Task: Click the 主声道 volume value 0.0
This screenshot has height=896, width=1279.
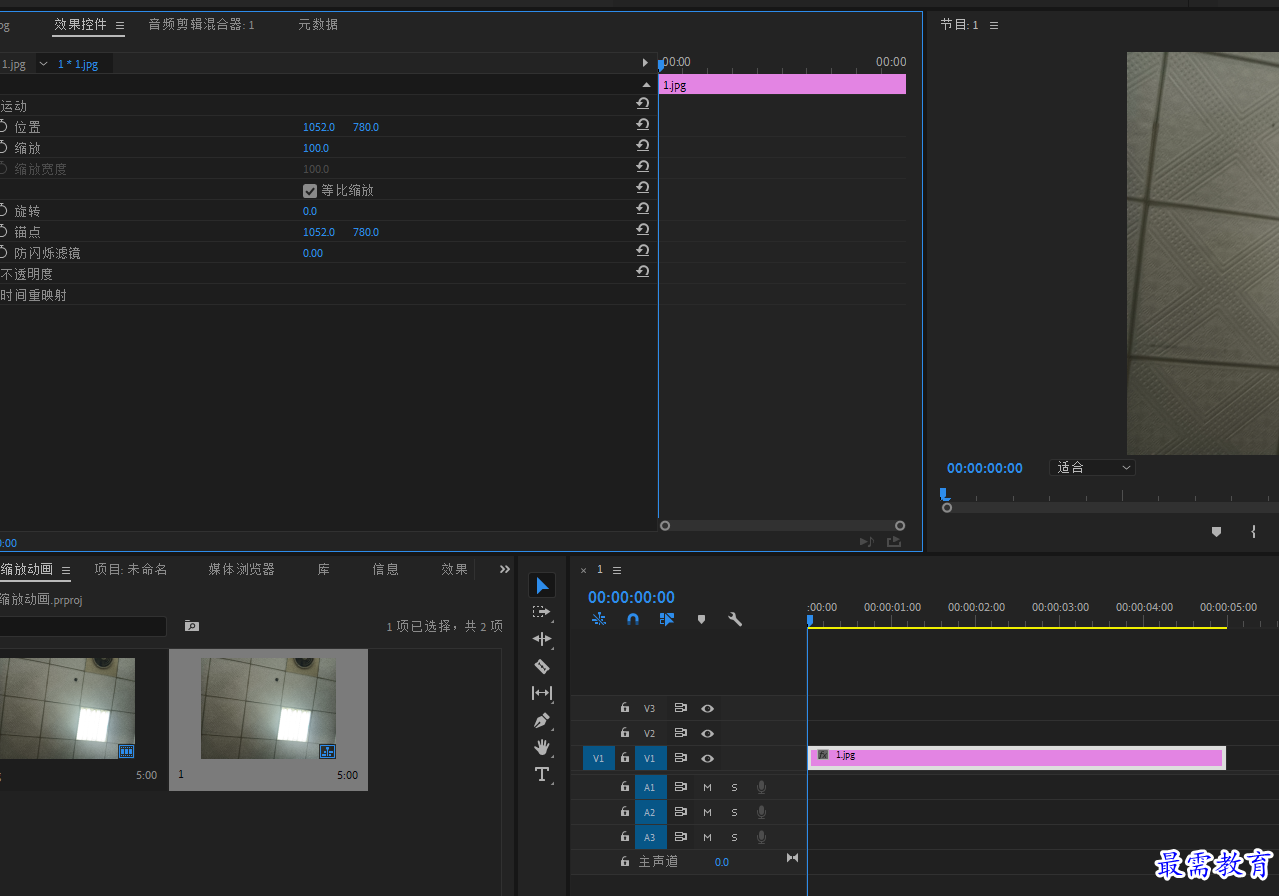Action: click(722, 862)
